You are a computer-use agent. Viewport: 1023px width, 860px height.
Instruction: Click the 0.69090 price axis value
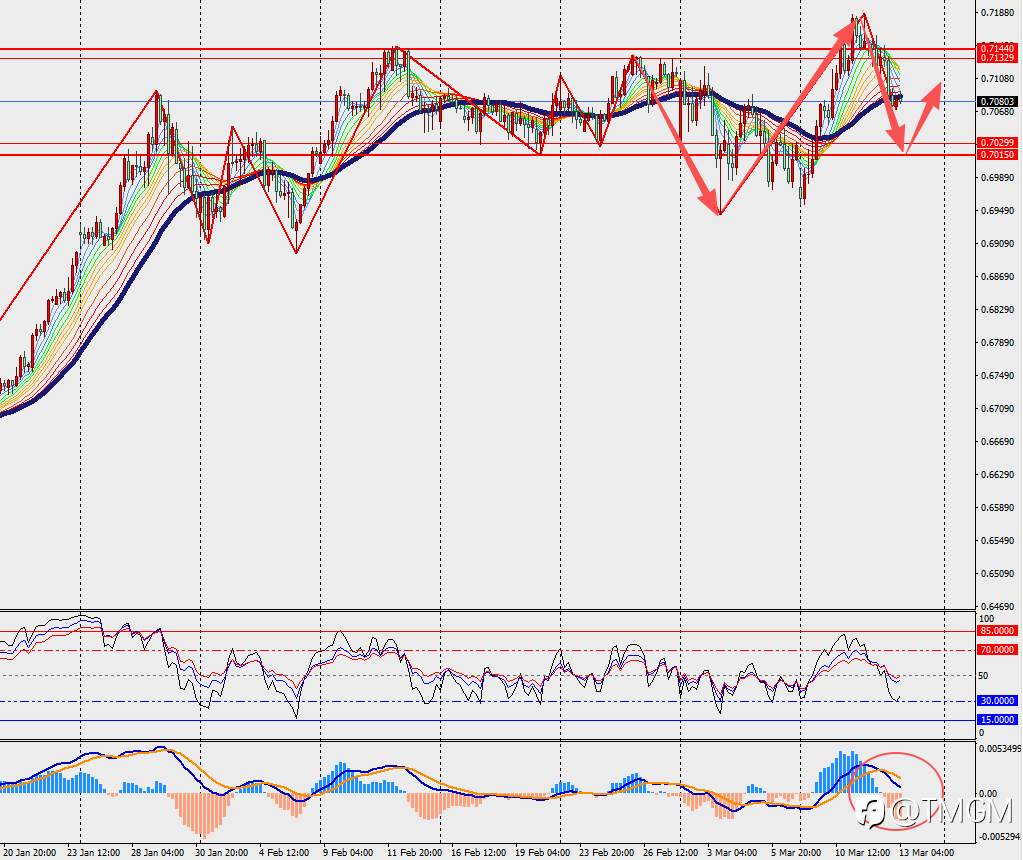[998, 243]
